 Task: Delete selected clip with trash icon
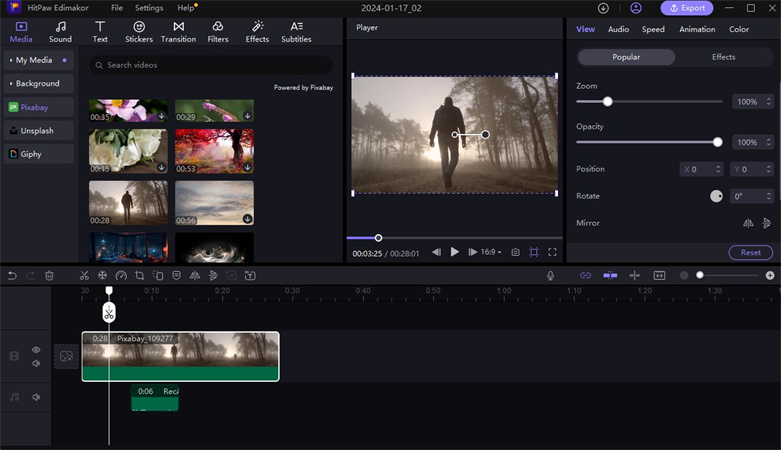pyautogui.click(x=49, y=275)
